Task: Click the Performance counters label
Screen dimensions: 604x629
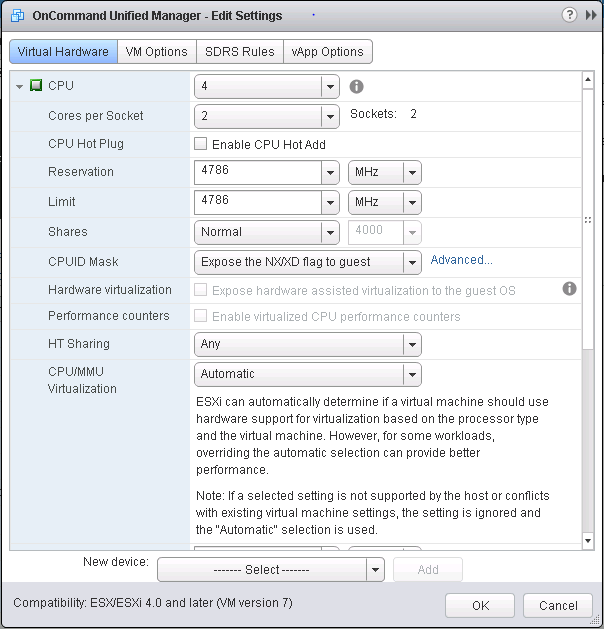Action: pos(108,316)
